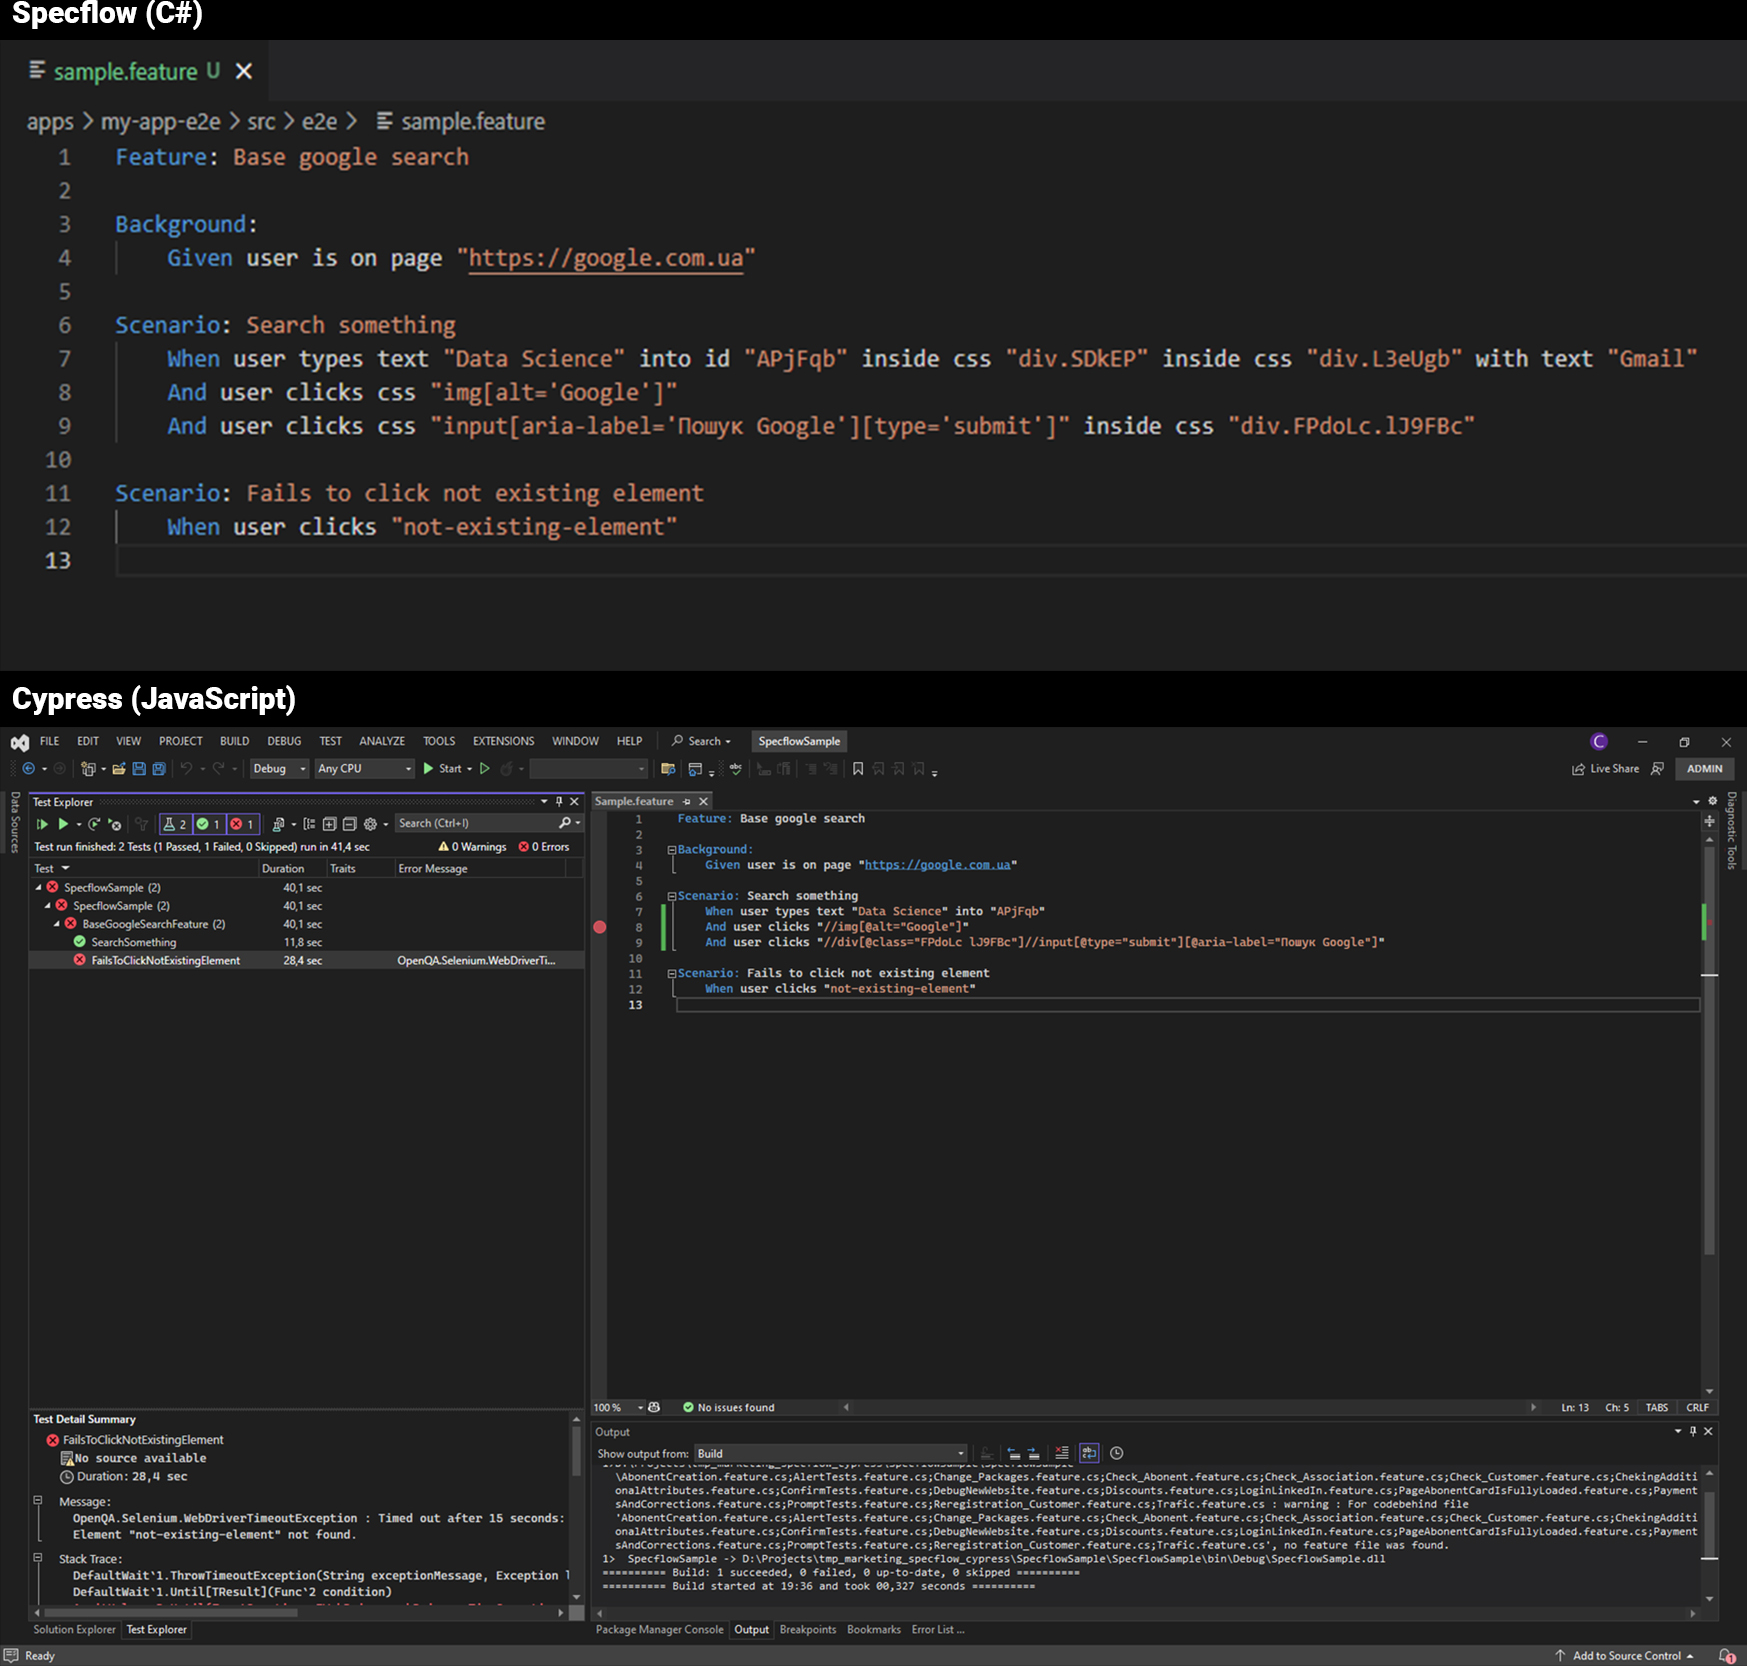The height and width of the screenshot is (1666, 1747).
Task: Run All Tests in Test Explorer
Action: tap(42, 824)
